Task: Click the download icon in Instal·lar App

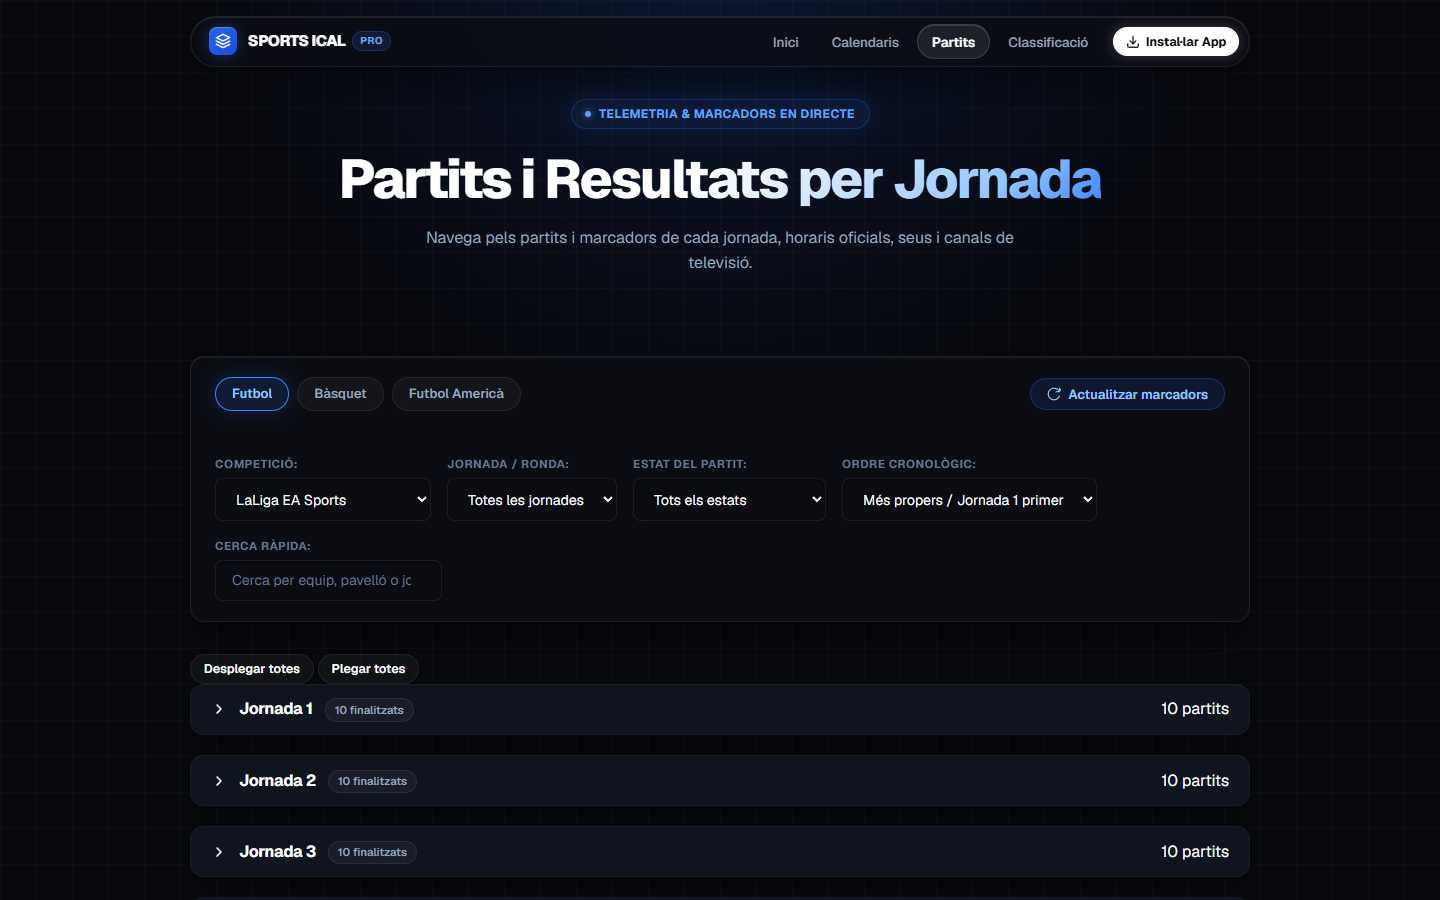Action: pos(1133,42)
